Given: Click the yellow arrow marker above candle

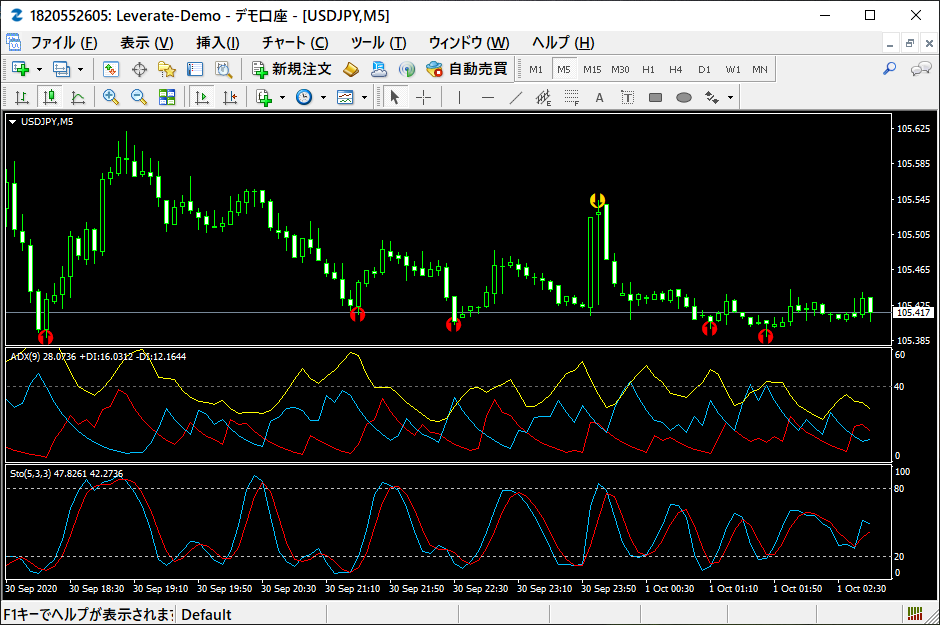Looking at the screenshot, I should point(597,200).
